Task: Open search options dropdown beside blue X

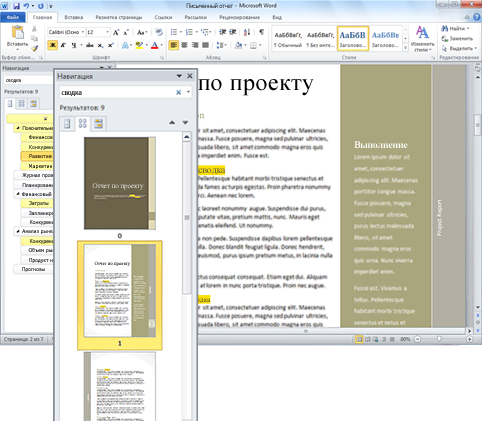Action: click(x=188, y=92)
